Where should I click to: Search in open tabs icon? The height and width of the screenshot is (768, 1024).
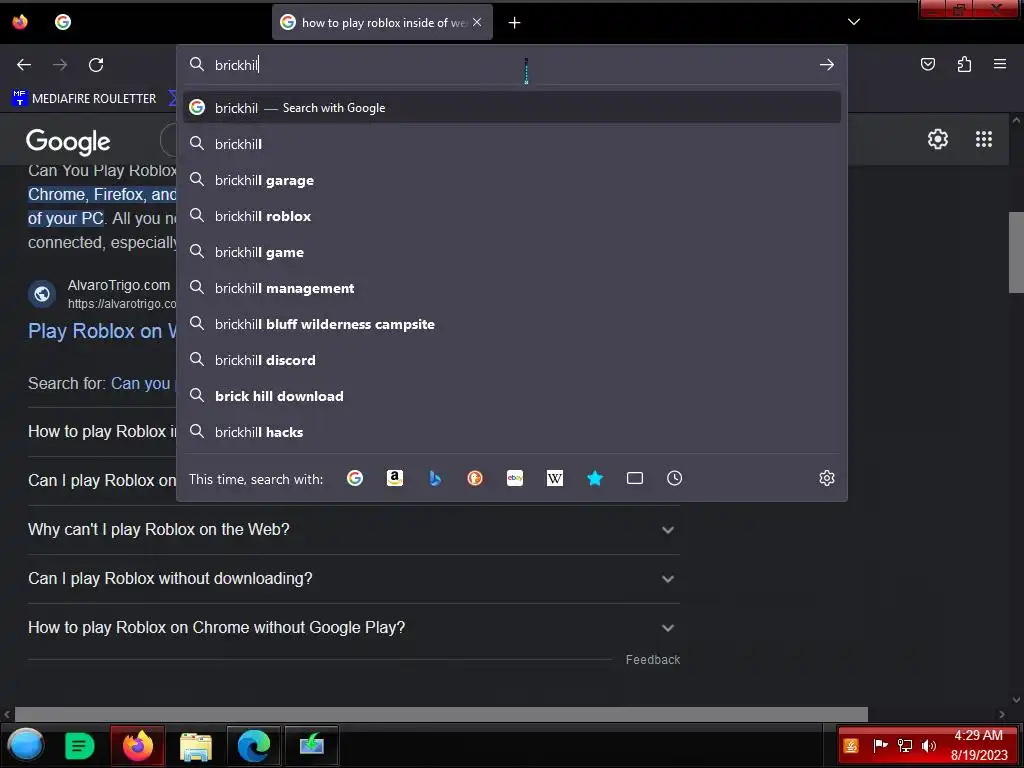pos(635,479)
